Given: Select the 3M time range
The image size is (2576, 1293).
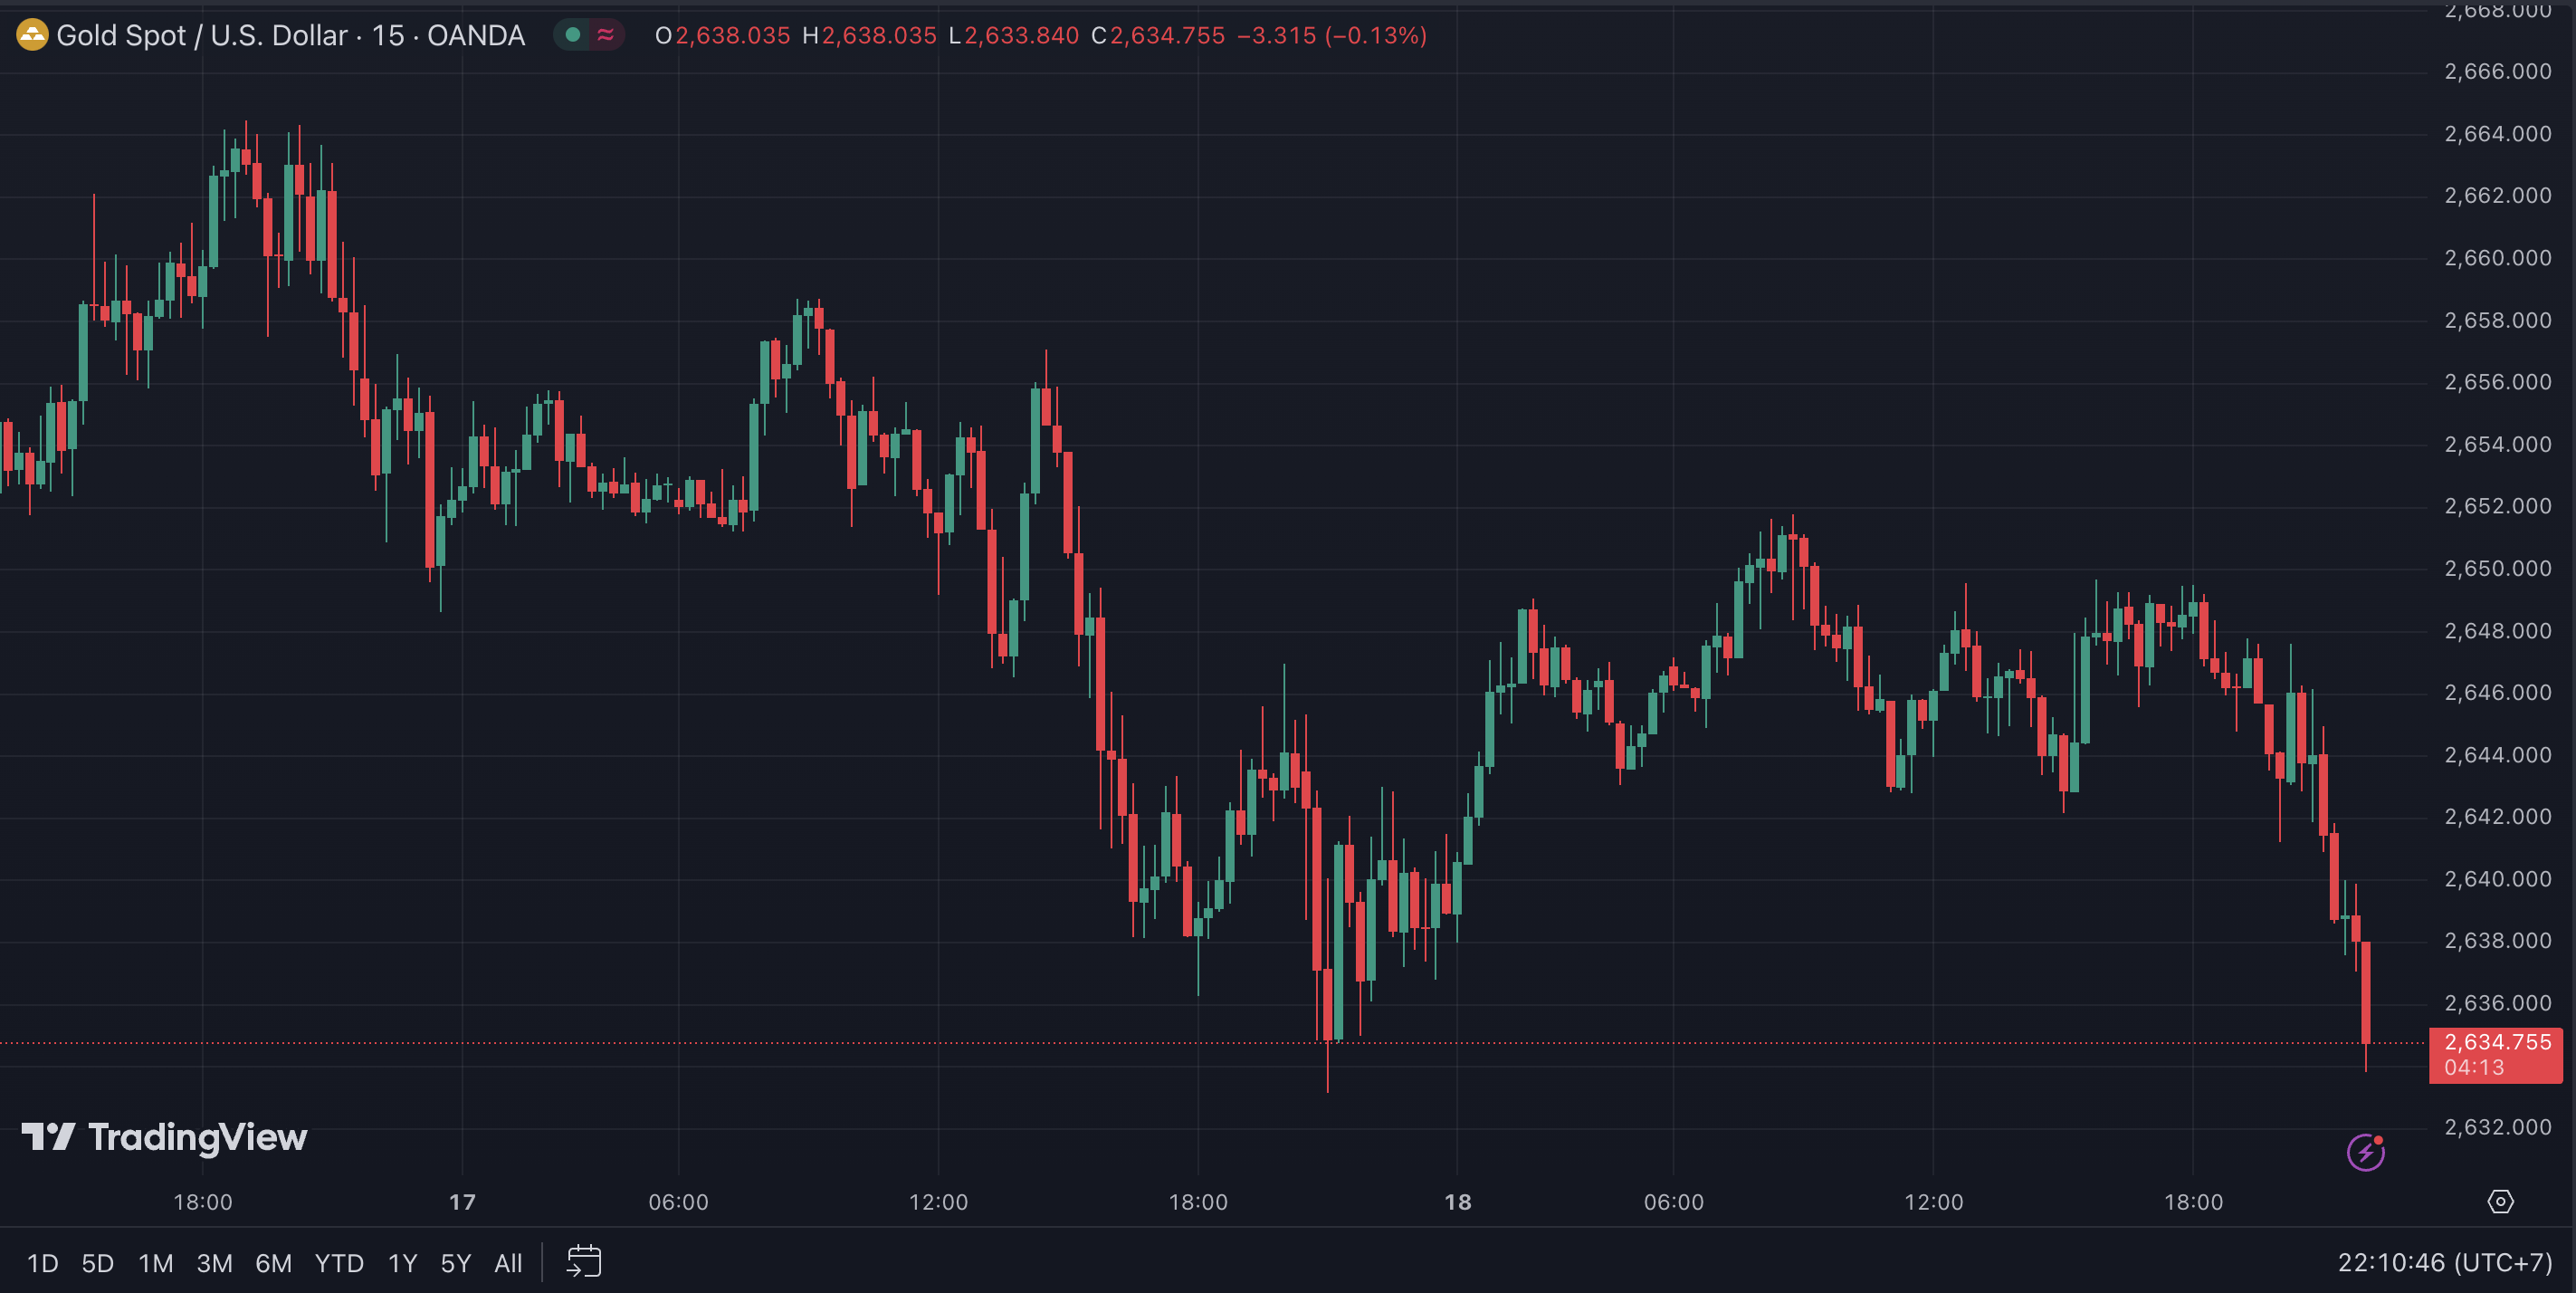Looking at the screenshot, I should 214,1263.
